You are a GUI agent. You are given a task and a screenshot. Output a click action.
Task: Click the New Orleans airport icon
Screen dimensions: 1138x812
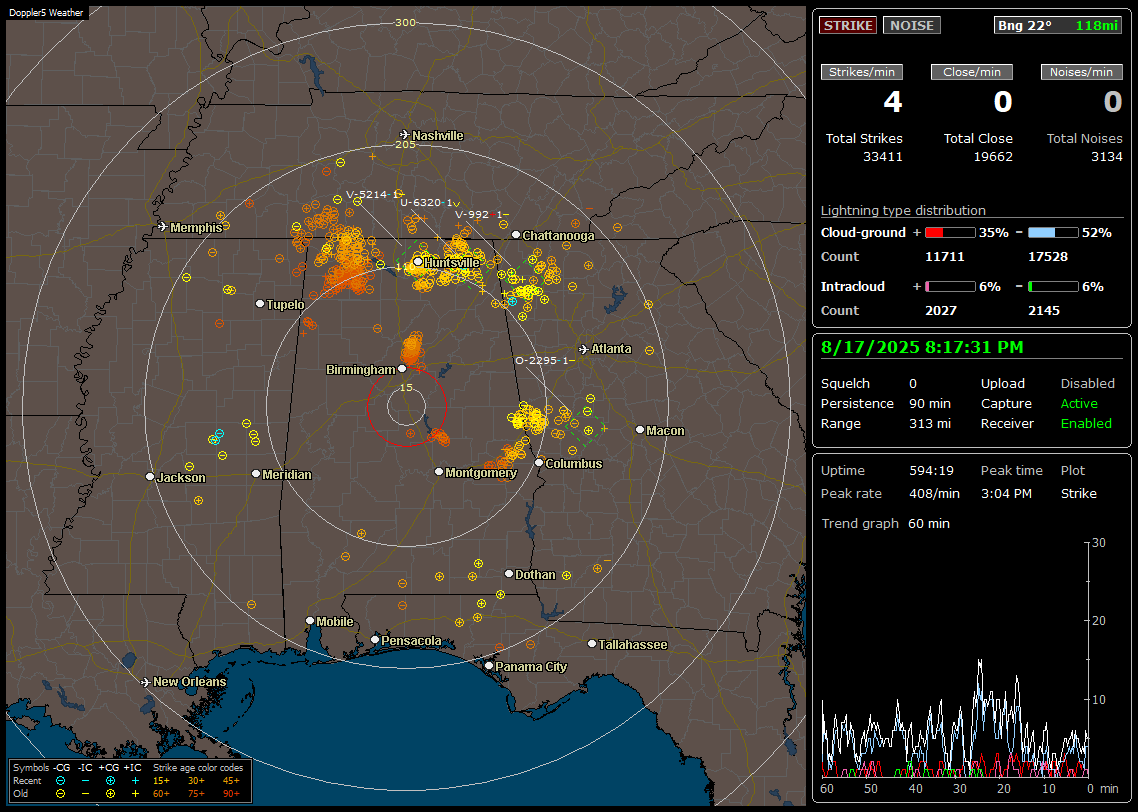point(146,682)
